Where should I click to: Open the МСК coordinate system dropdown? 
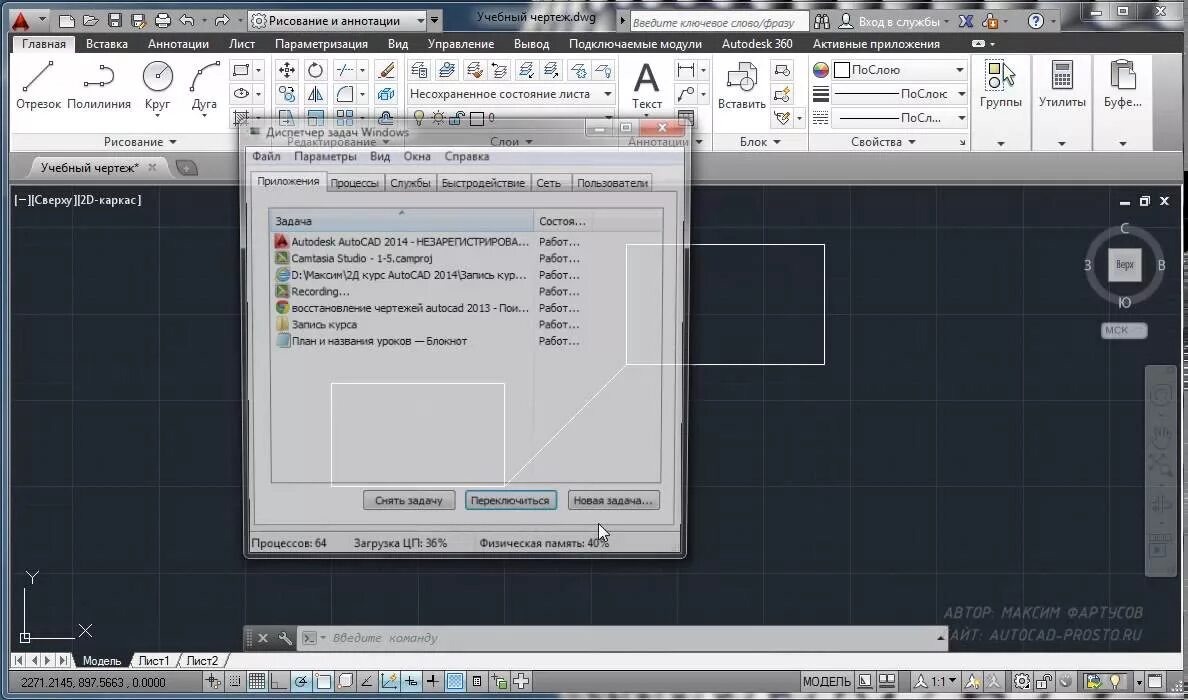point(1124,330)
